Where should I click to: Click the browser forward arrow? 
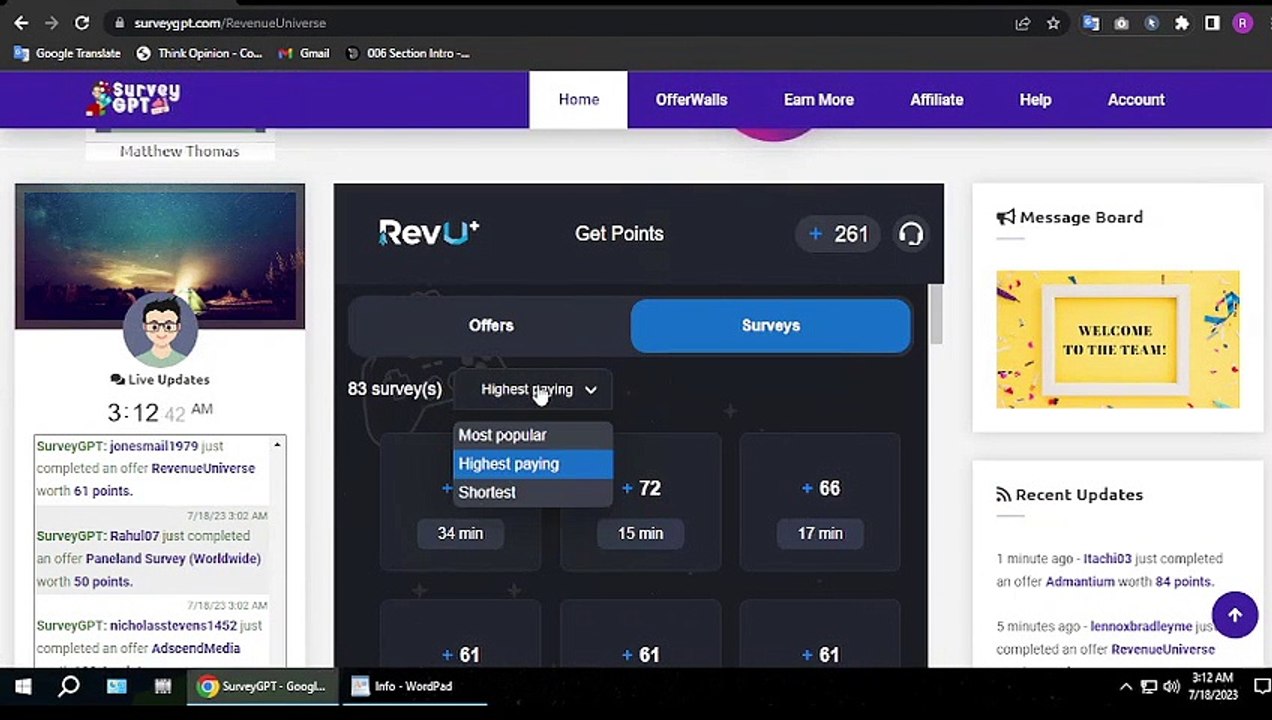[x=51, y=22]
